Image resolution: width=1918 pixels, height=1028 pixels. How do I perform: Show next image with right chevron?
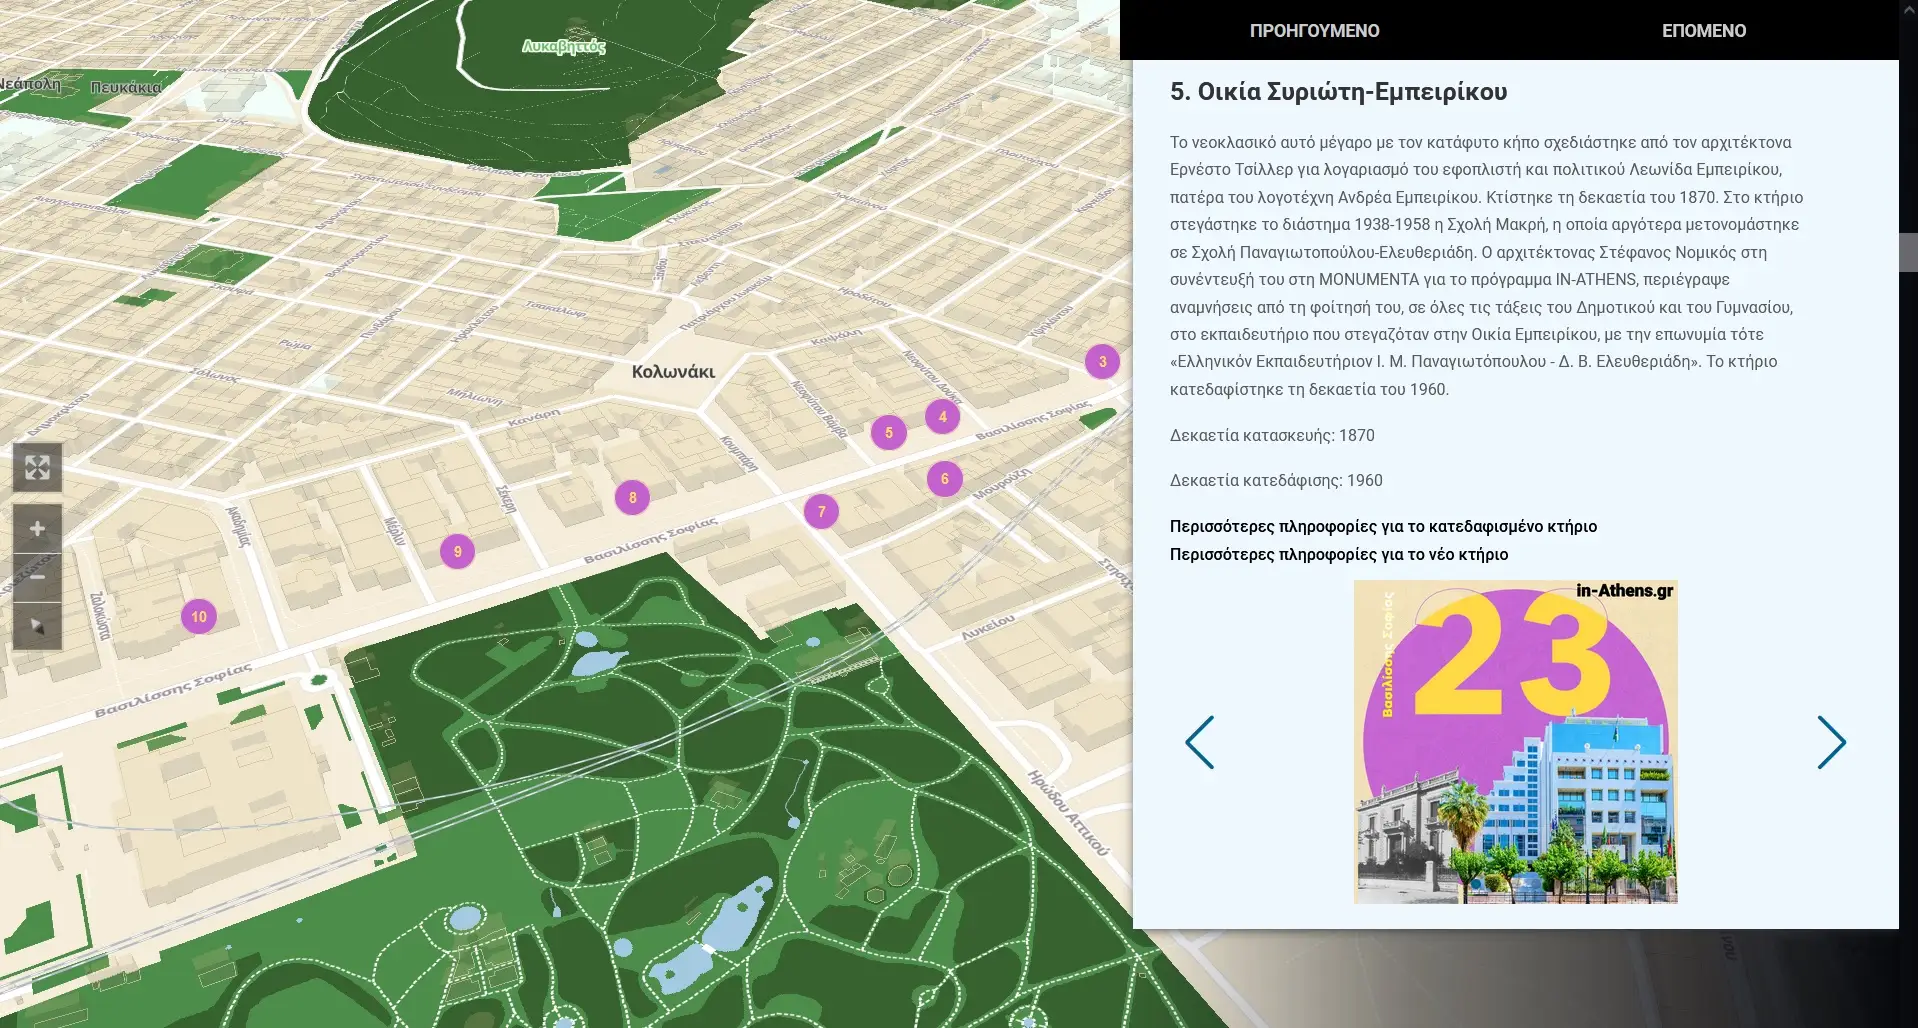[1831, 742]
